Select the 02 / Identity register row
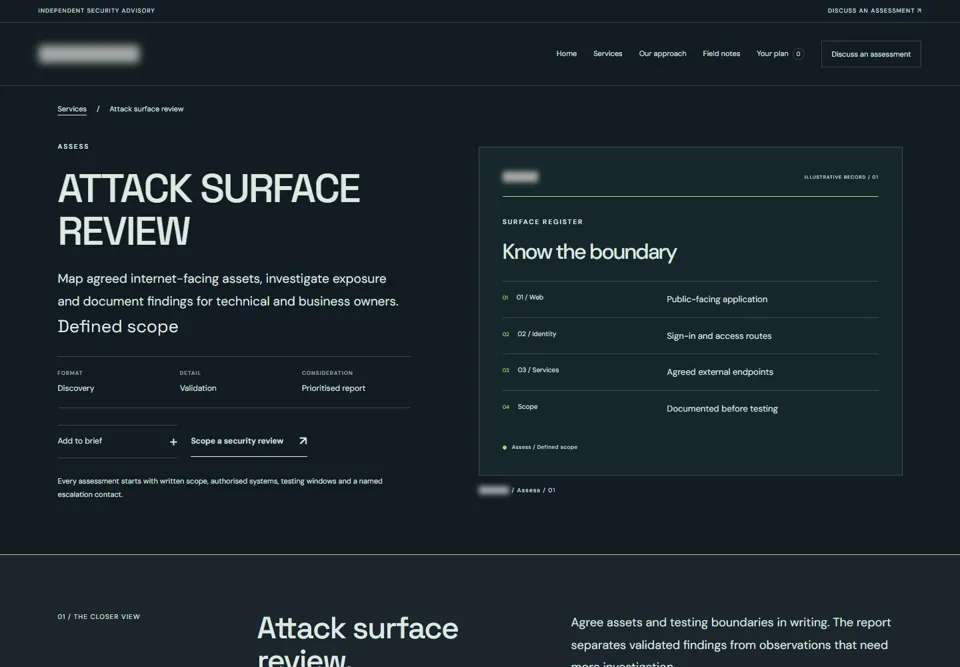The width and height of the screenshot is (960, 667). (690, 336)
